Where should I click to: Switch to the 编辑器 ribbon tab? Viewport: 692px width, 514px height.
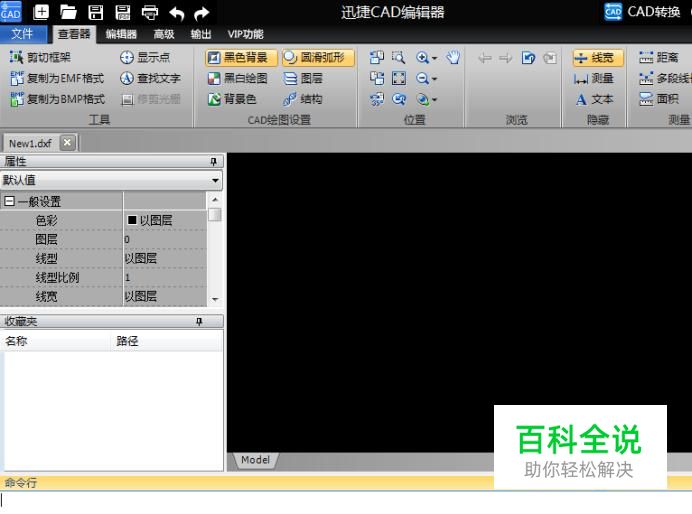click(x=121, y=34)
